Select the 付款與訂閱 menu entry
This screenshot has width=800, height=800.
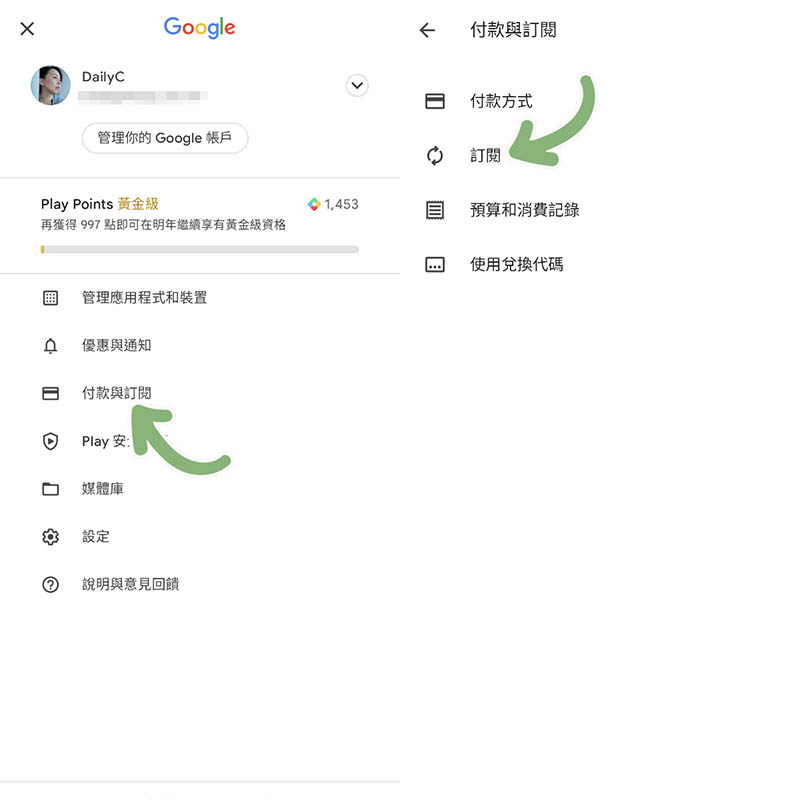tap(200, 393)
